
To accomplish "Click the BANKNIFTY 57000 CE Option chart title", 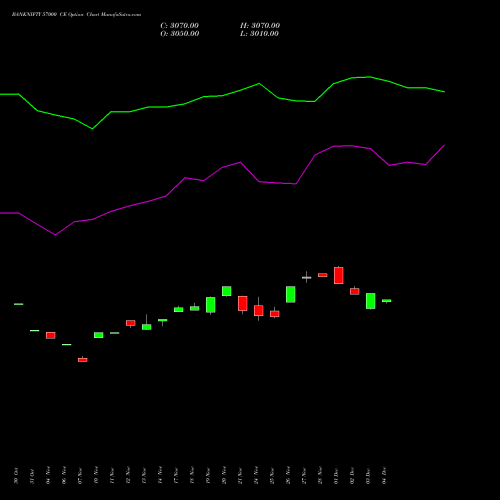I will coord(76,15).
